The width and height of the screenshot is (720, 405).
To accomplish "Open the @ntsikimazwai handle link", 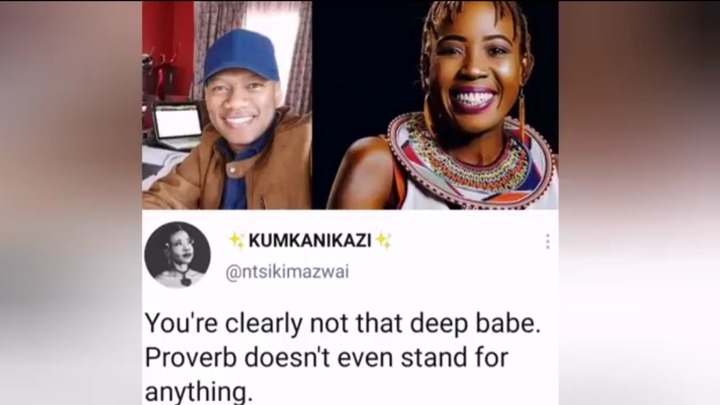I will point(287,272).
